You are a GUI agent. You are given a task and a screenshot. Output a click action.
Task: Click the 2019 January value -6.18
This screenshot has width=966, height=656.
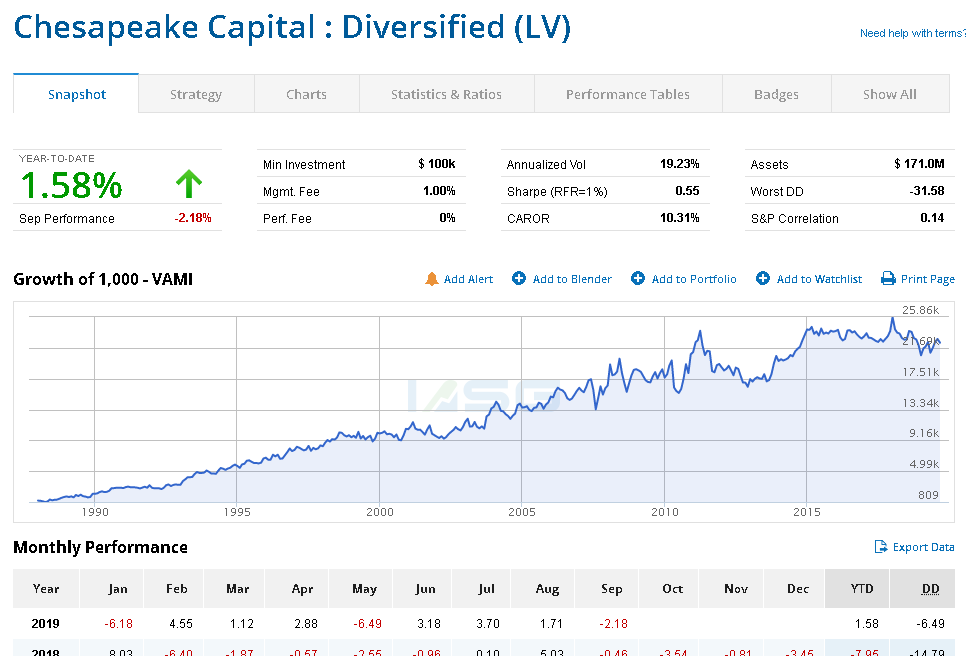coord(118,623)
